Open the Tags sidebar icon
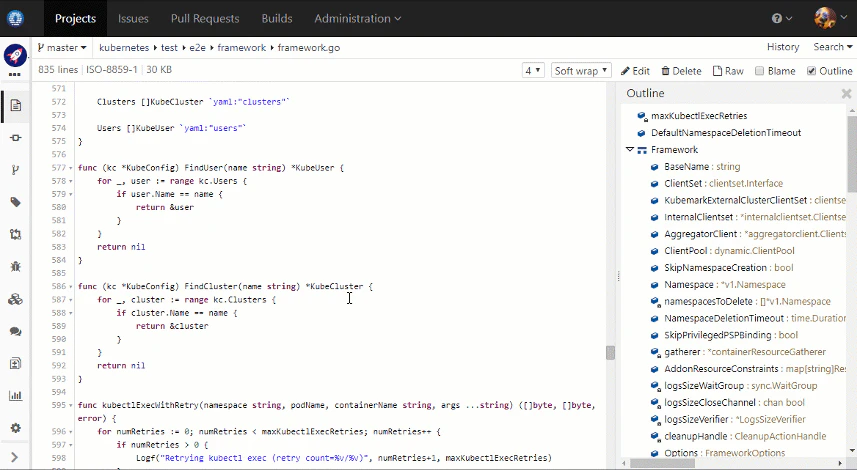This screenshot has height=470, width=857. pos(15,202)
